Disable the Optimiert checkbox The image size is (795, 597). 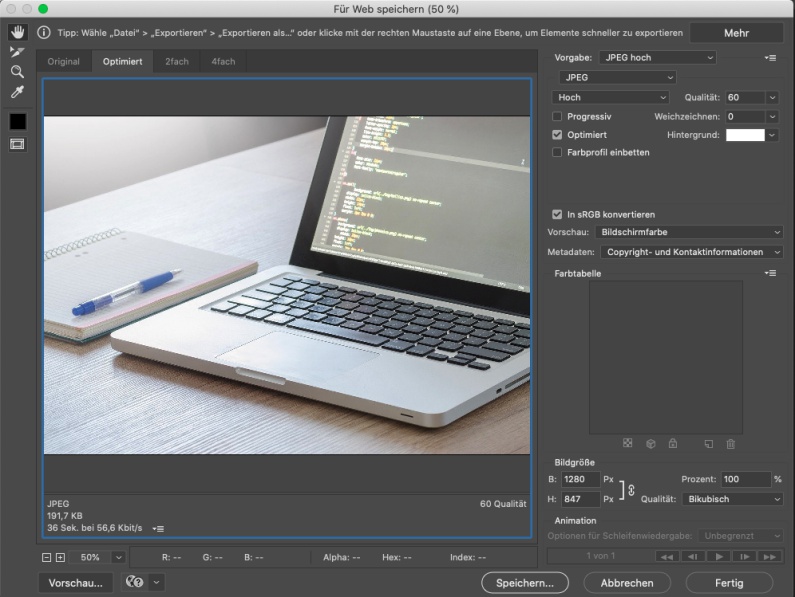tap(558, 134)
